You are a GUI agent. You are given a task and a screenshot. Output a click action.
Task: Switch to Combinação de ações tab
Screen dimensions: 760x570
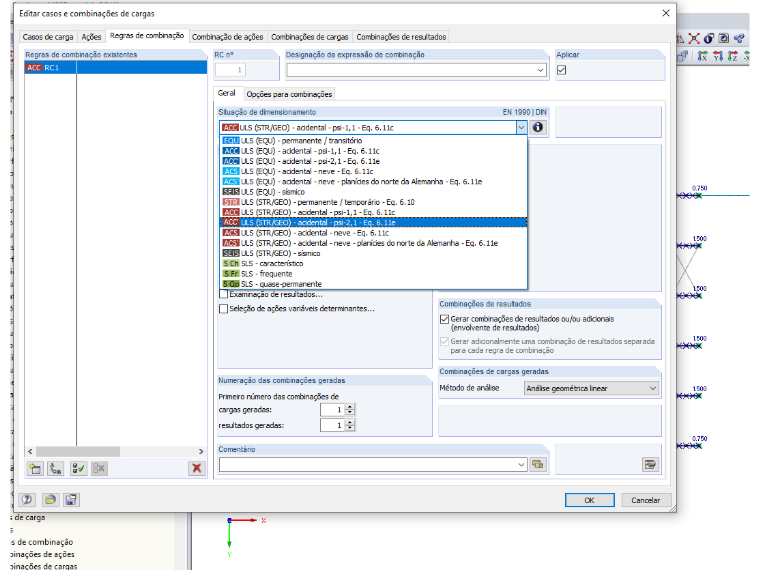pyautogui.click(x=227, y=37)
